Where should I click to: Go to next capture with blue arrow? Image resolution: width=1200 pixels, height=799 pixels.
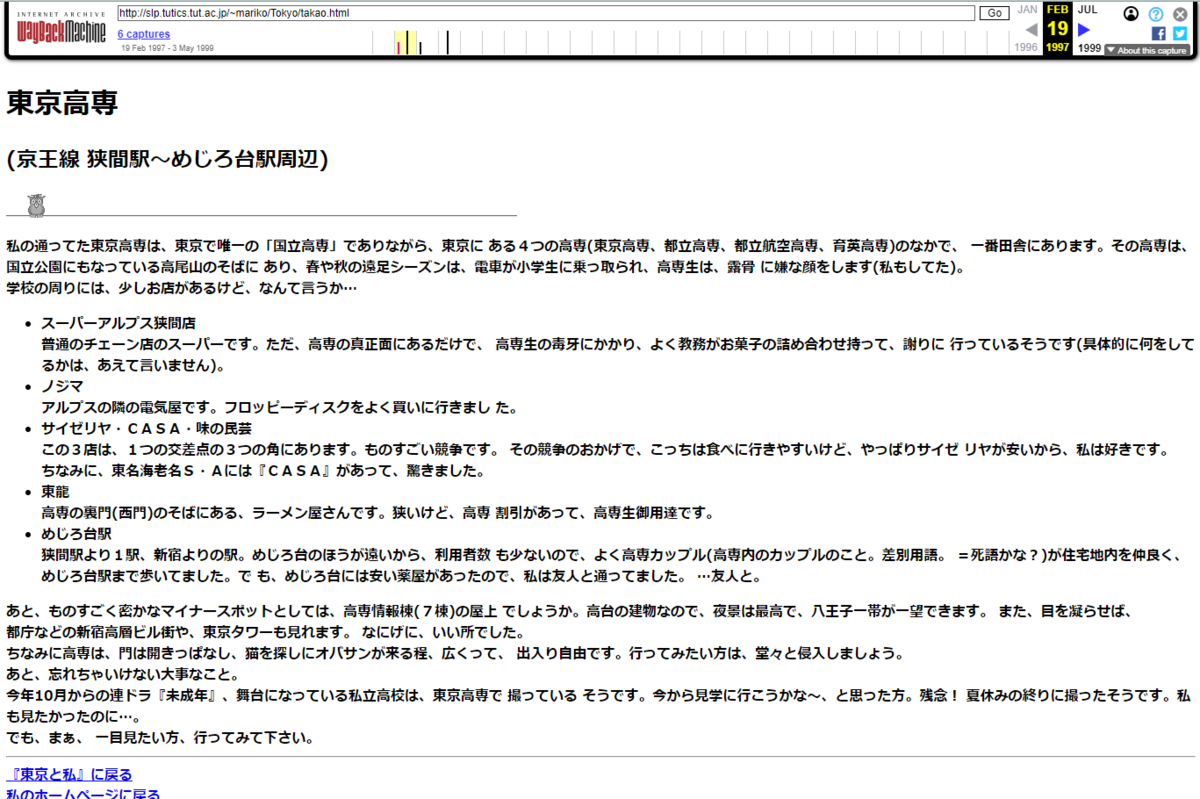1083,30
